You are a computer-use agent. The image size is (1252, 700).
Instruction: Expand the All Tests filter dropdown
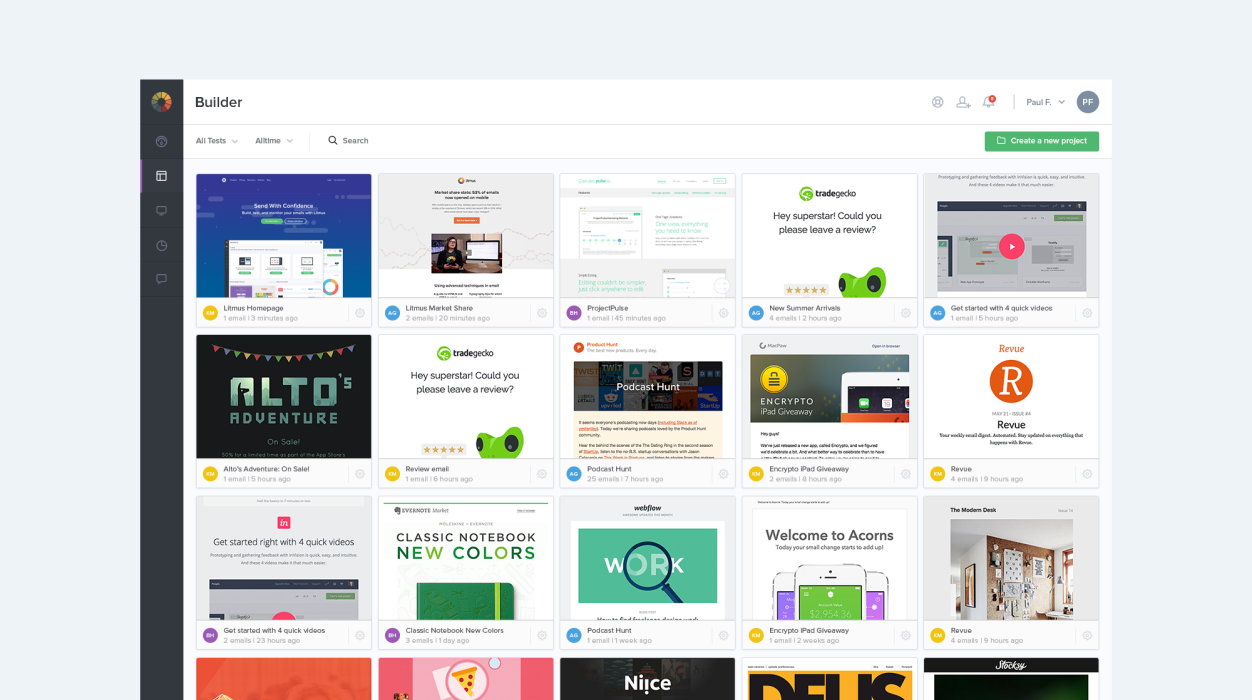coord(216,141)
